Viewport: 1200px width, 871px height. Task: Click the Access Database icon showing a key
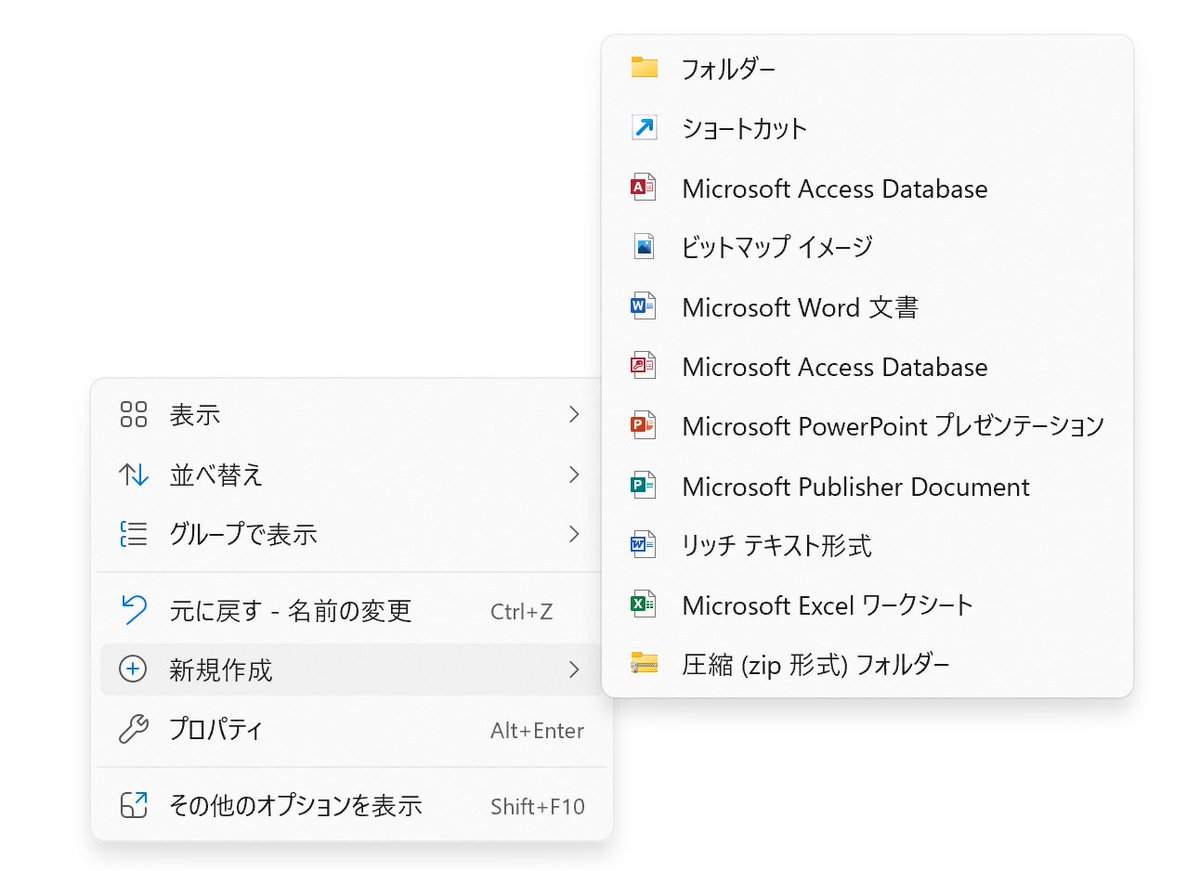[644, 367]
